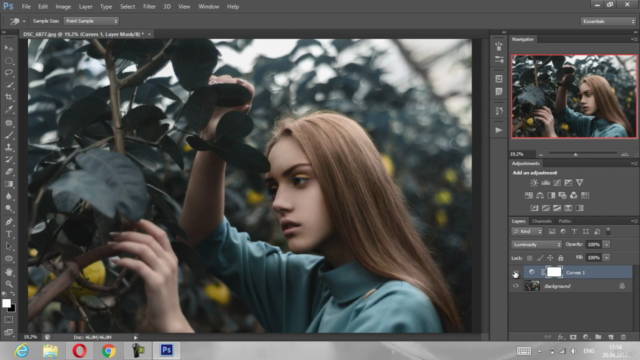Viewport: 640px width, 360px height.
Task: Select the Eraser tool
Action: 9,172
